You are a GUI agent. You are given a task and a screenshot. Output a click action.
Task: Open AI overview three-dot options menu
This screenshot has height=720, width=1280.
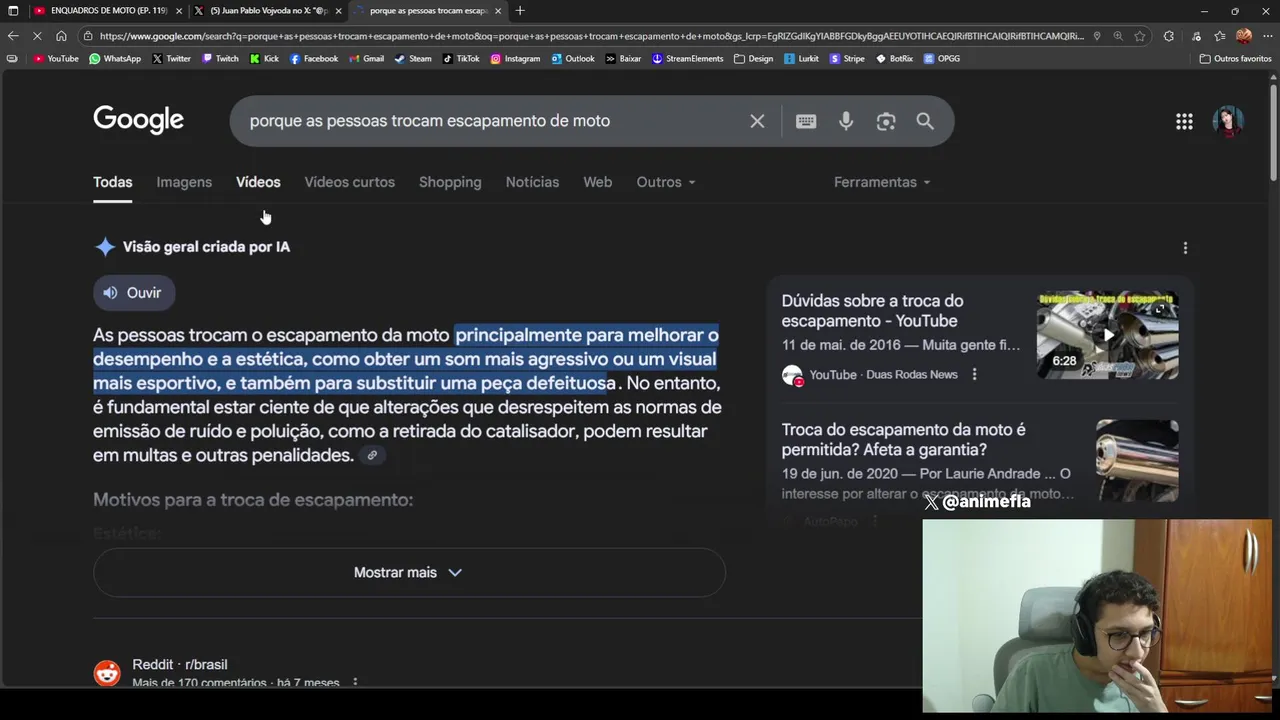point(1185,247)
